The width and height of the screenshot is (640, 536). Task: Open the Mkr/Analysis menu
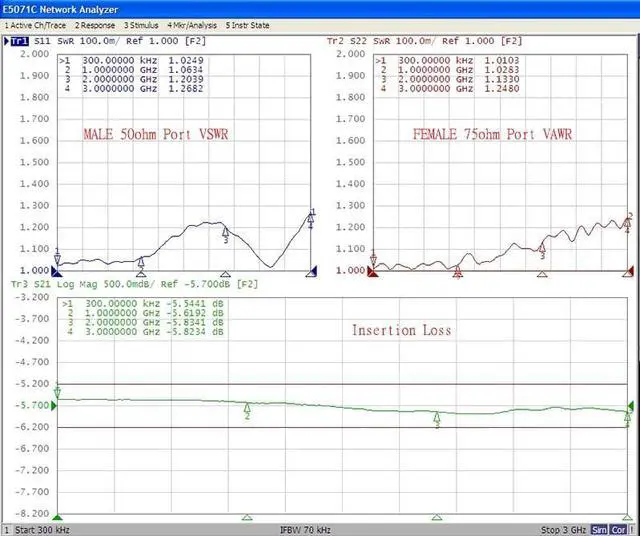tap(196, 24)
